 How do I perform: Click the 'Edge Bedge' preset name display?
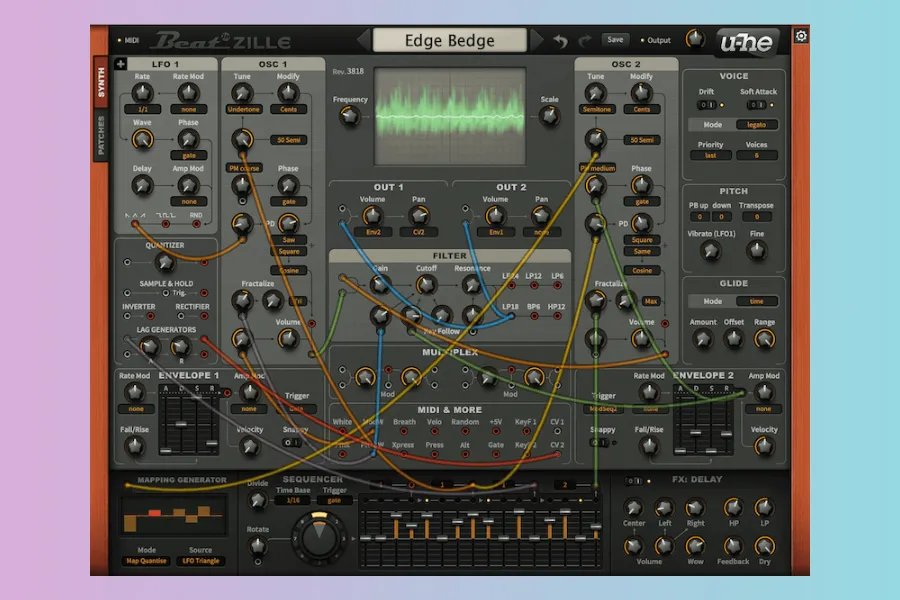tap(449, 40)
